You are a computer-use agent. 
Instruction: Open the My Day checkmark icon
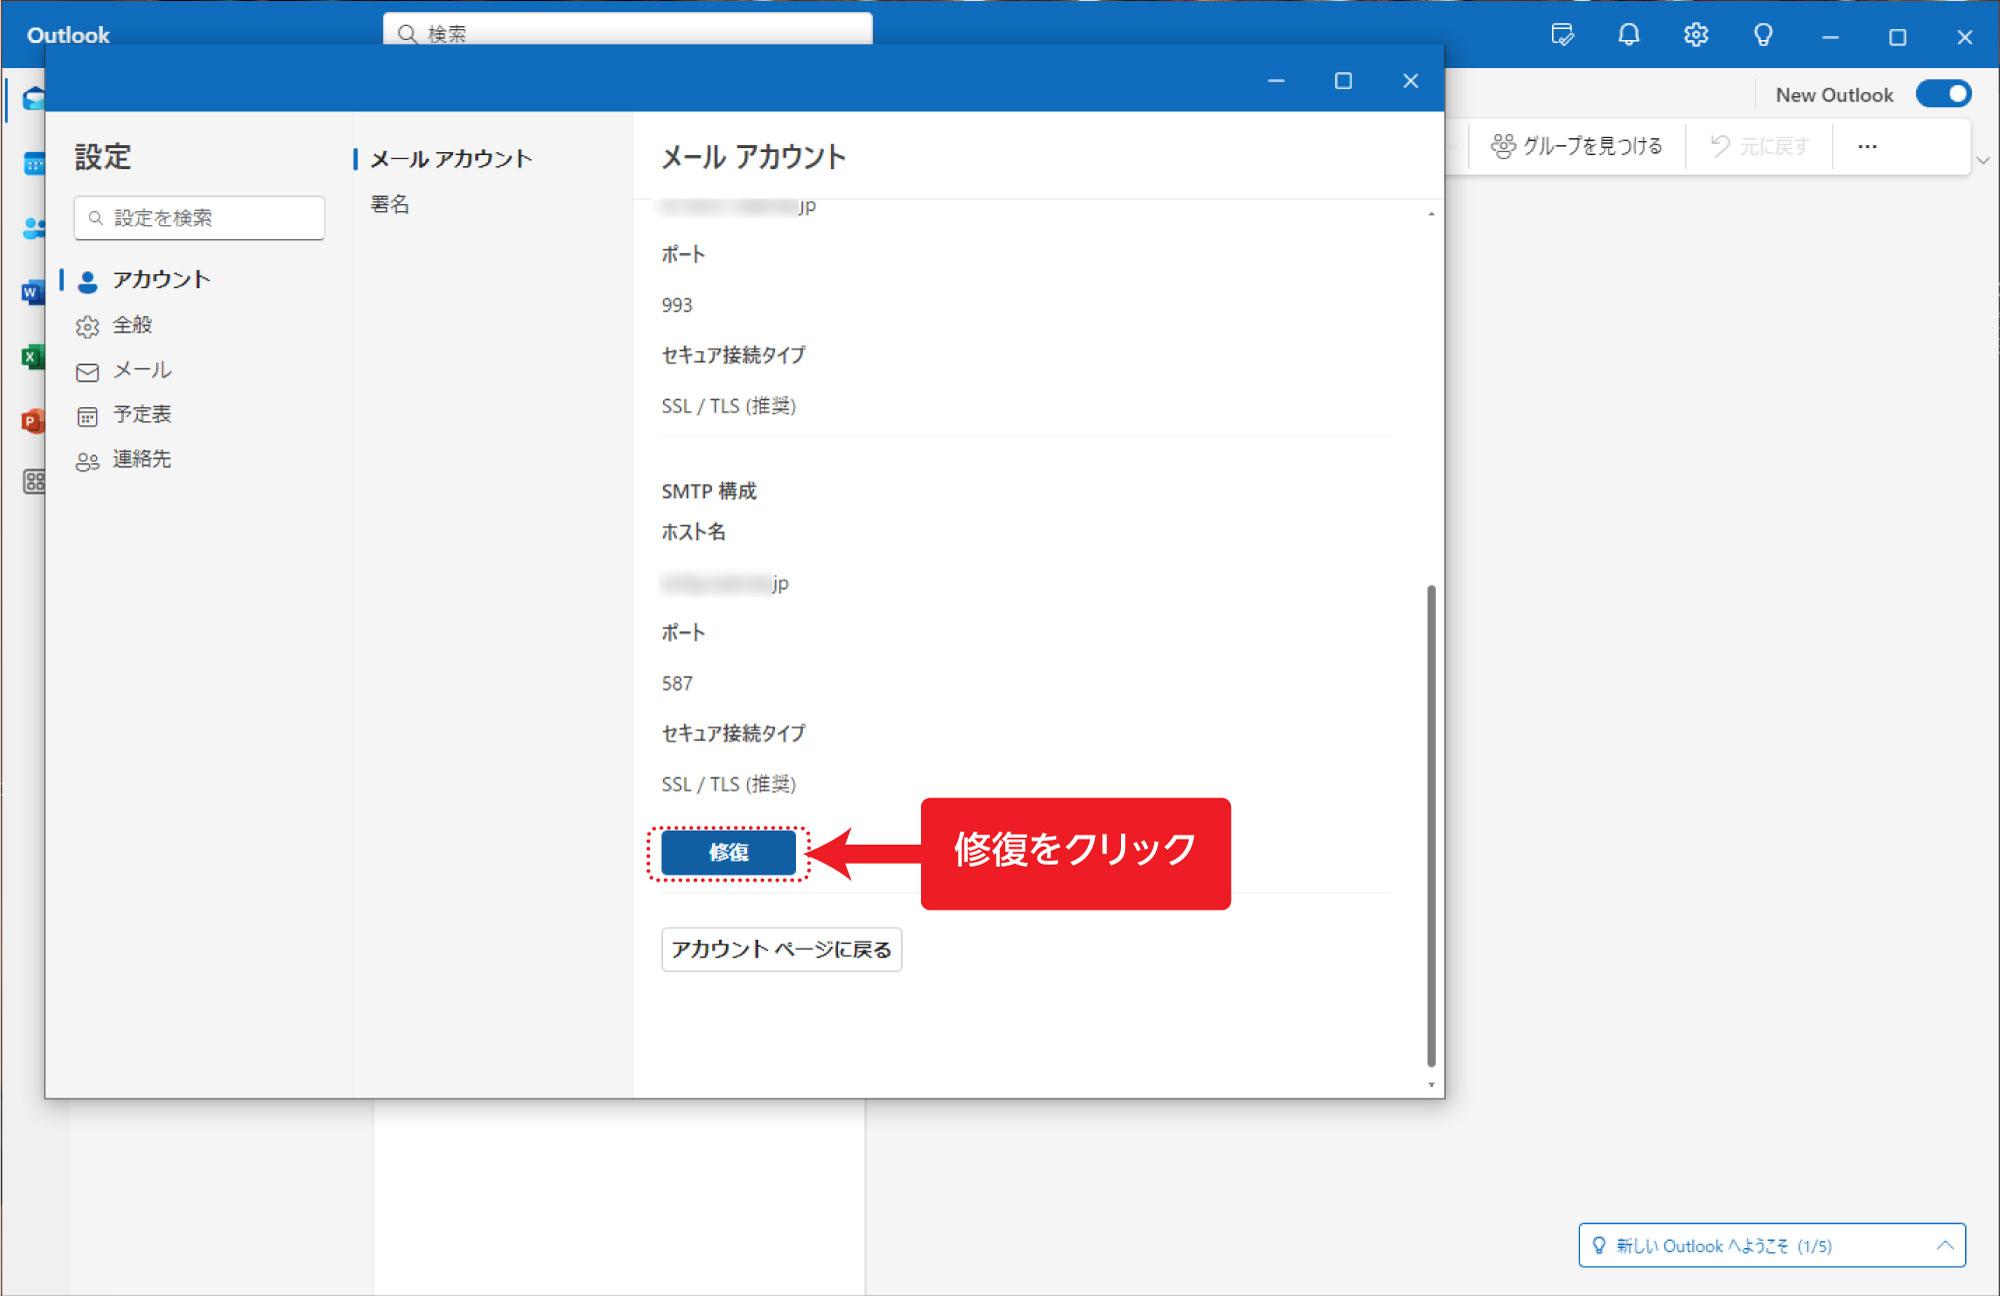click(x=1562, y=35)
